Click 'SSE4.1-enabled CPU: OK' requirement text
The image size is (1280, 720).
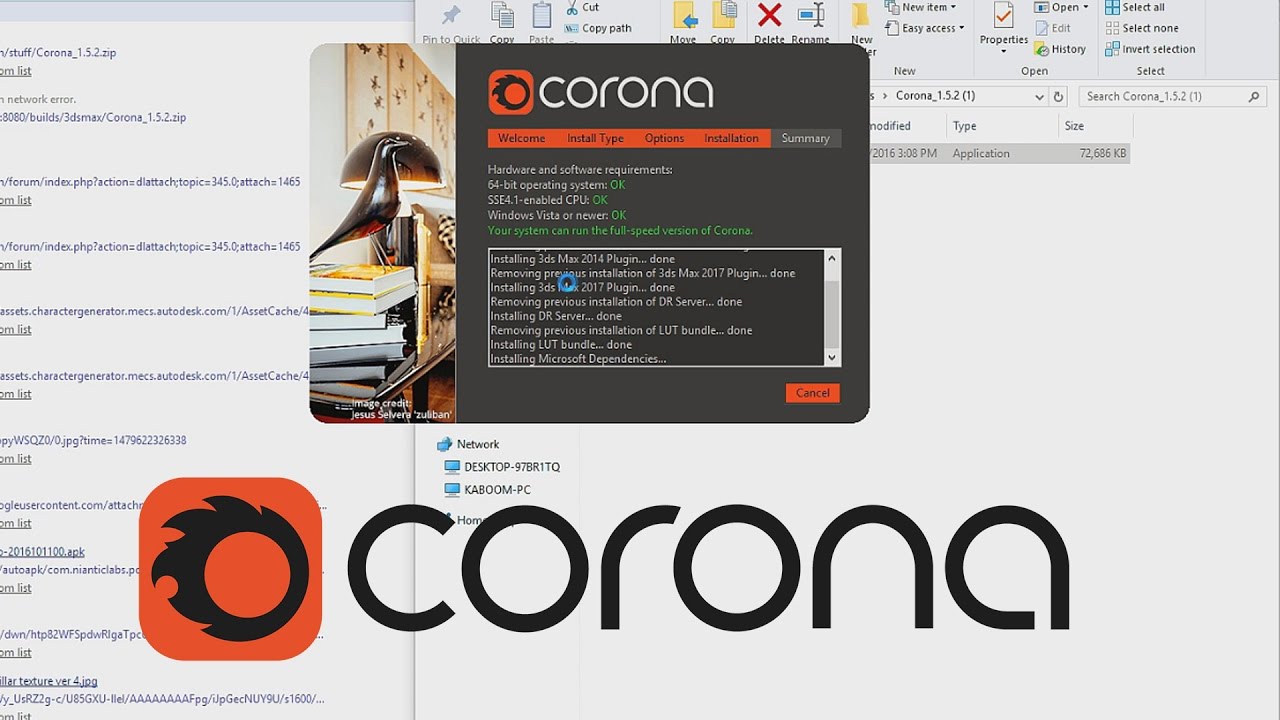548,200
